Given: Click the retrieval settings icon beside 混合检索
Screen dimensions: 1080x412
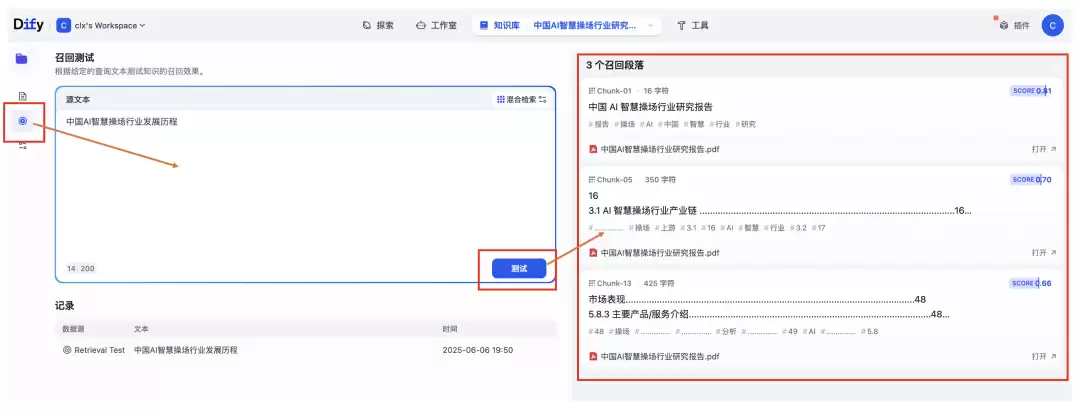Looking at the screenshot, I should [x=543, y=100].
